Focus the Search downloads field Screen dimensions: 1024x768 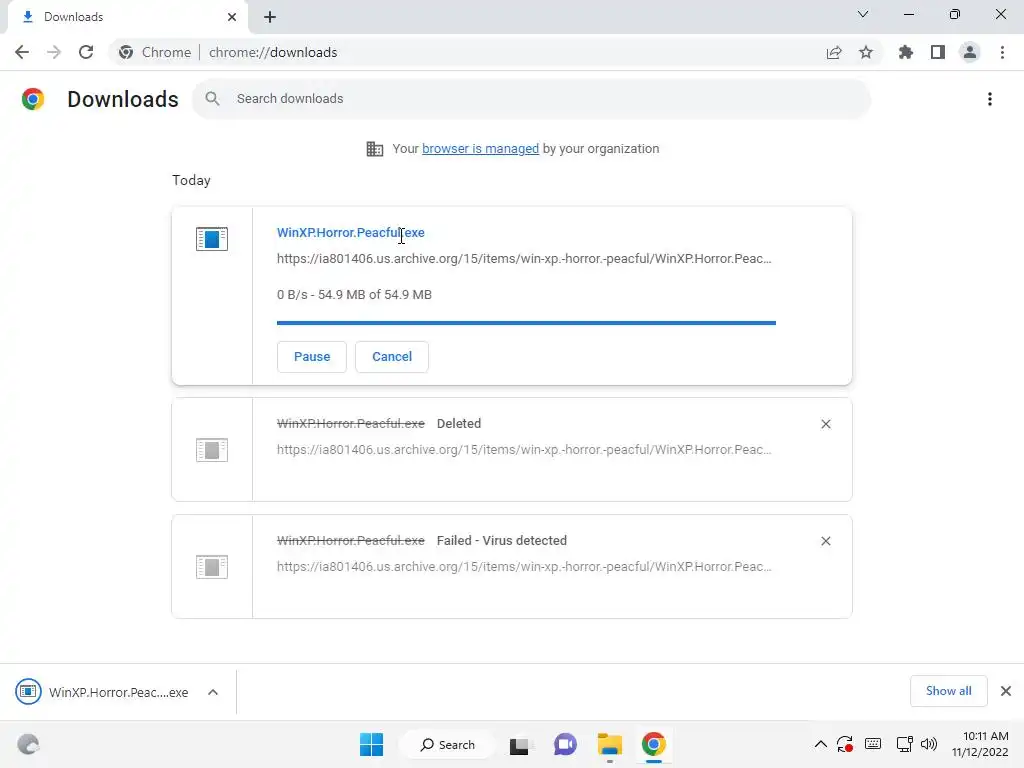(531, 99)
